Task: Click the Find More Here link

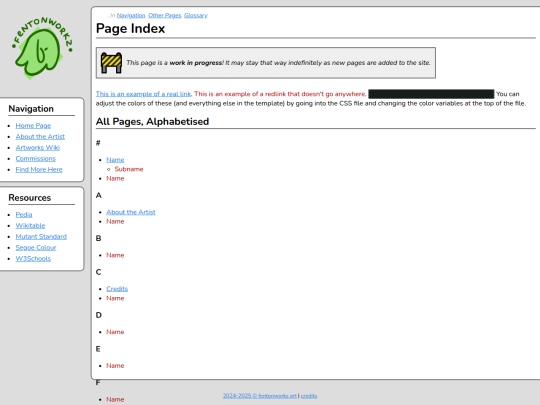Action: click(39, 170)
